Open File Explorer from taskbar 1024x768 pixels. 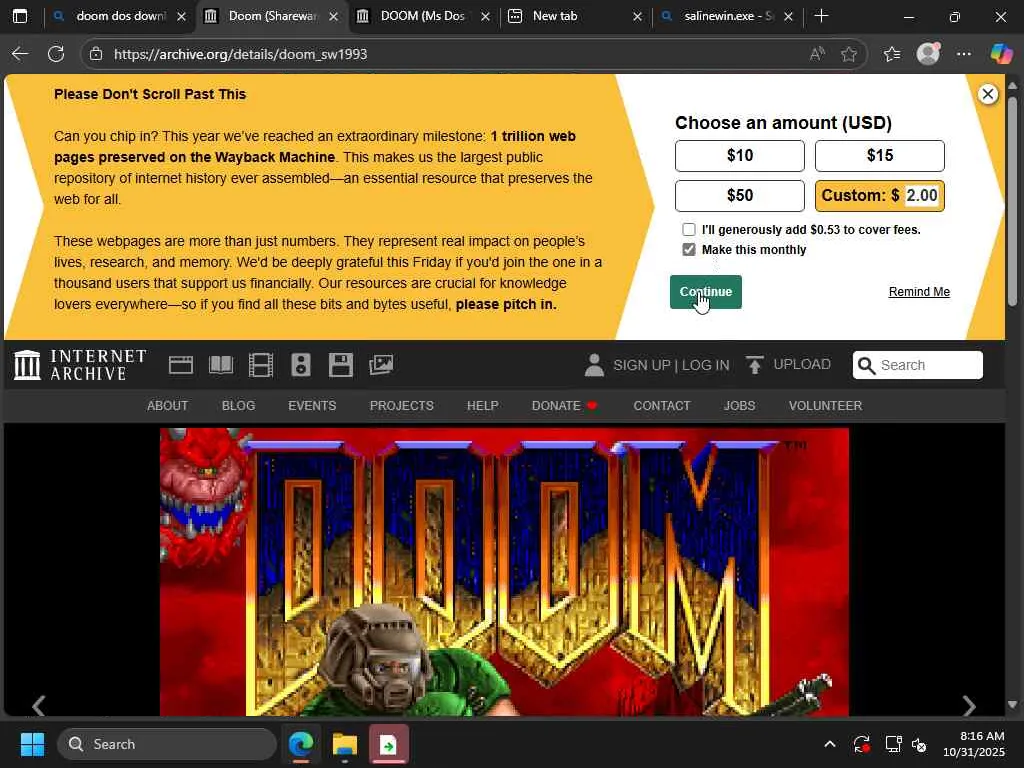[345, 744]
